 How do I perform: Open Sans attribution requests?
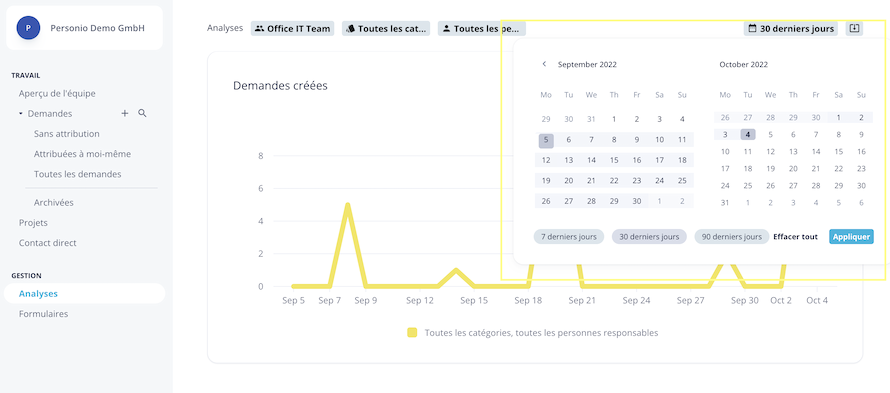[66, 134]
